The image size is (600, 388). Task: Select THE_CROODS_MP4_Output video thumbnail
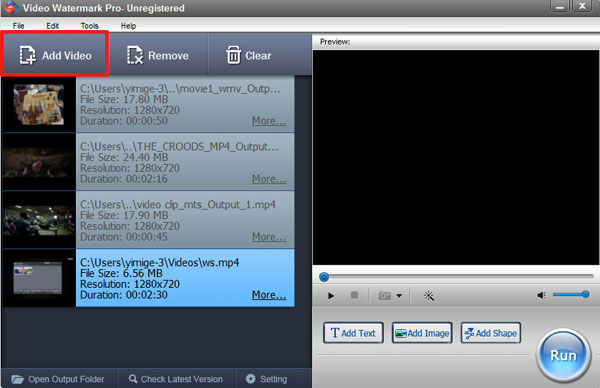[x=39, y=162]
